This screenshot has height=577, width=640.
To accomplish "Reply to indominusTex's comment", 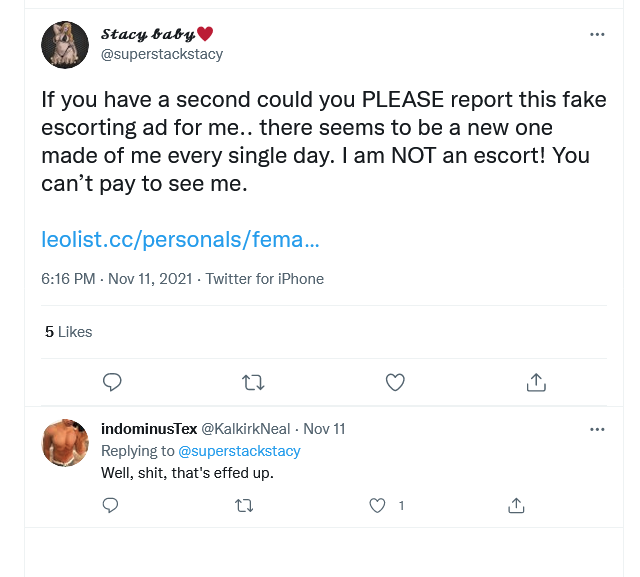I will 112,505.
